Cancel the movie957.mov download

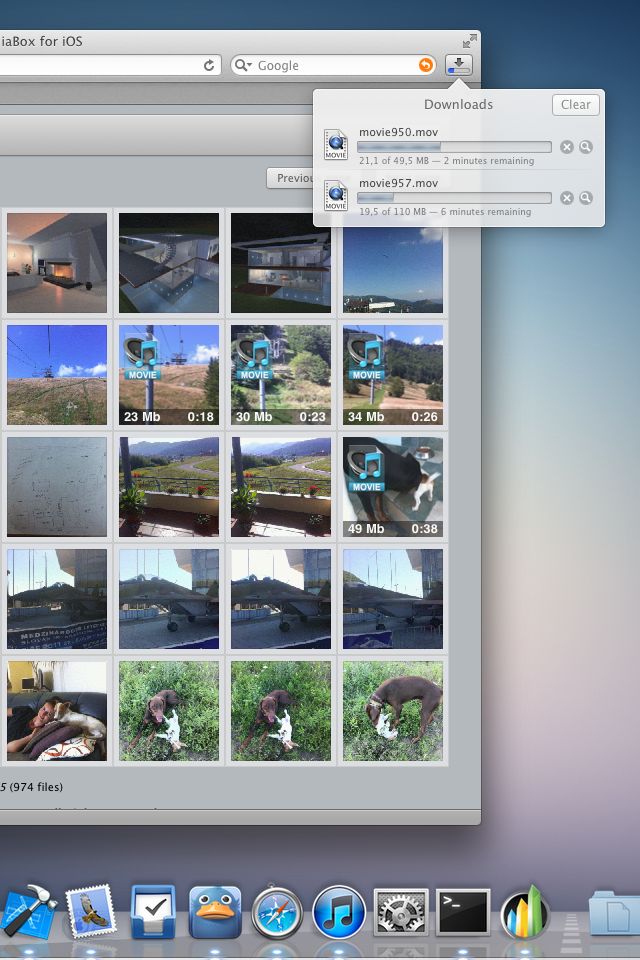point(567,198)
